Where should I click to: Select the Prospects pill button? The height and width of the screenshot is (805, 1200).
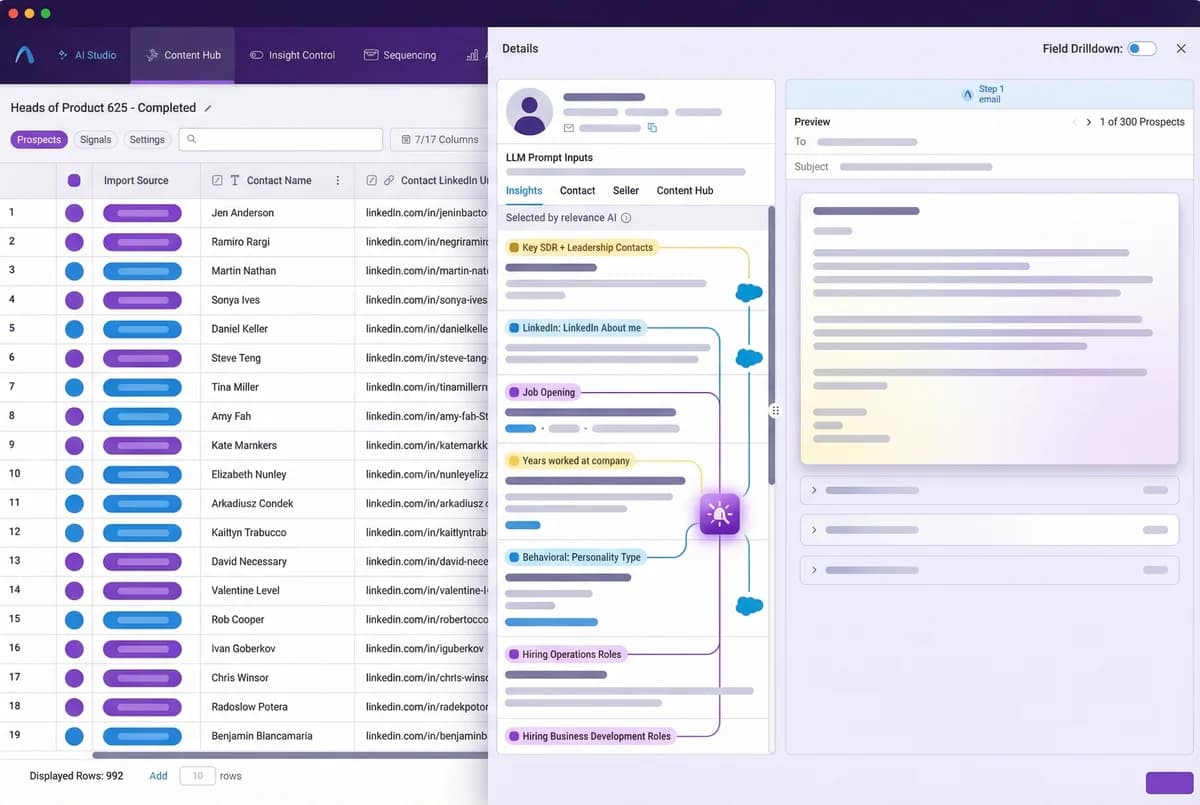38,139
